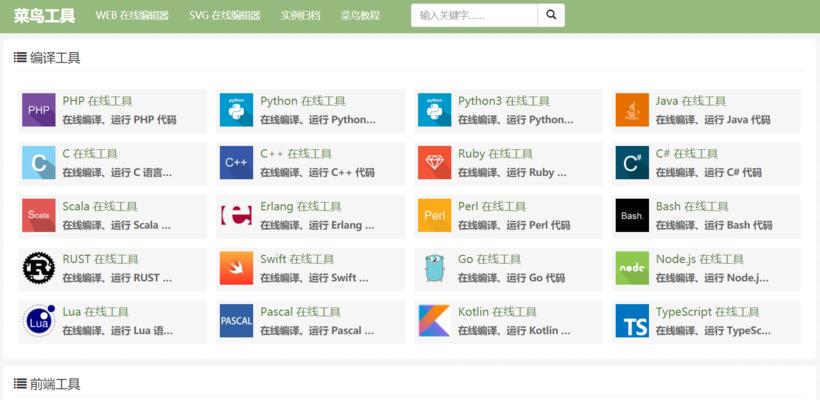Open the Pascal 在线工具 title link
Image resolution: width=820 pixels, height=400 pixels.
tap(300, 312)
